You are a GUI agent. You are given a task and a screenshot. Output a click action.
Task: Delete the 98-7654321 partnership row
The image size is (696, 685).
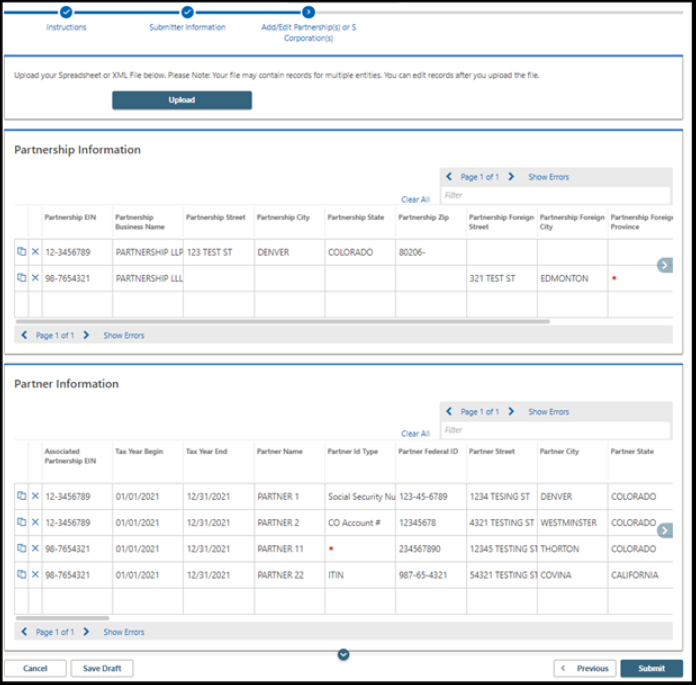35,278
